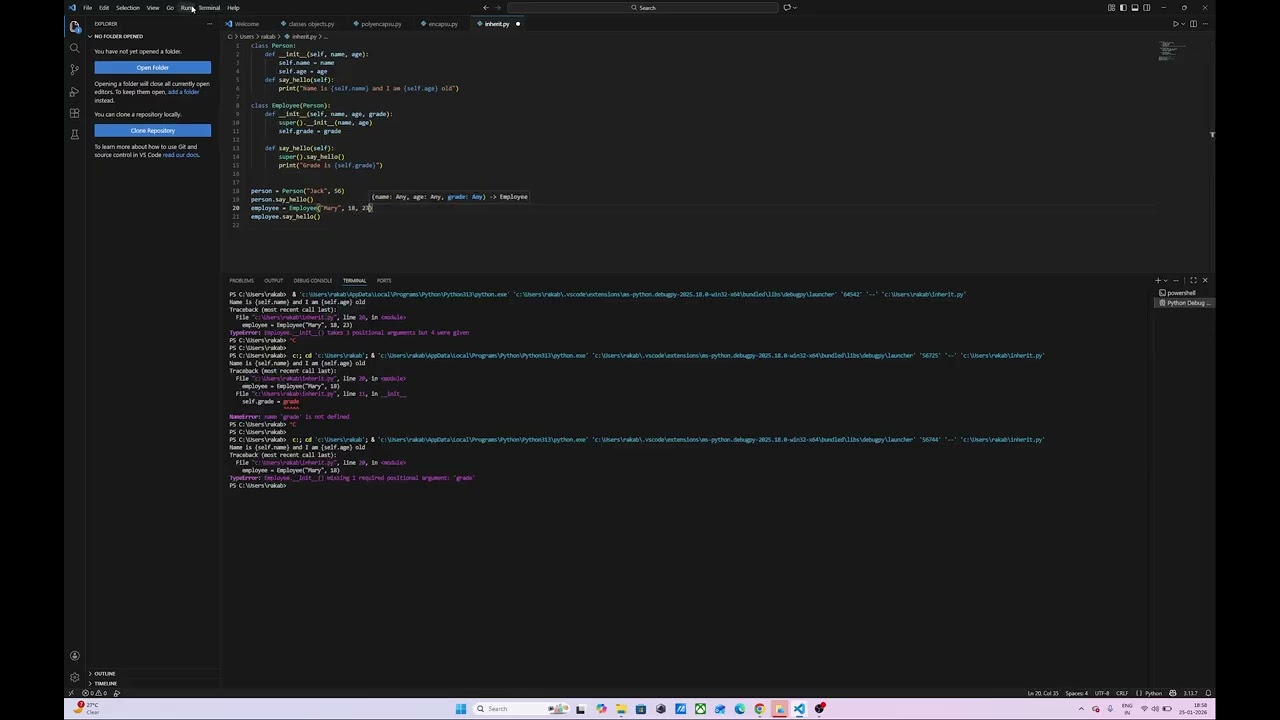Open the Run and Debug view

tap(74, 91)
